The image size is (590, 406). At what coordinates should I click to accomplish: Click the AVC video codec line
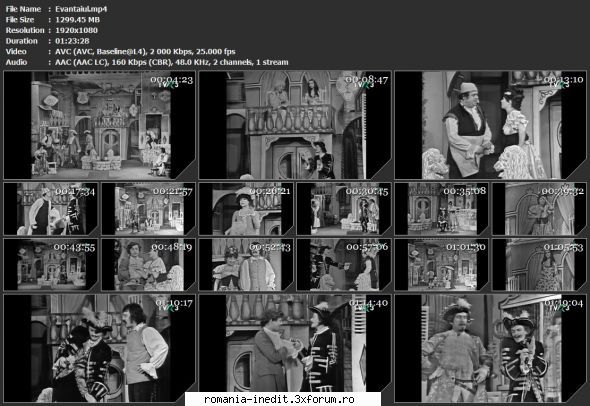145,52
